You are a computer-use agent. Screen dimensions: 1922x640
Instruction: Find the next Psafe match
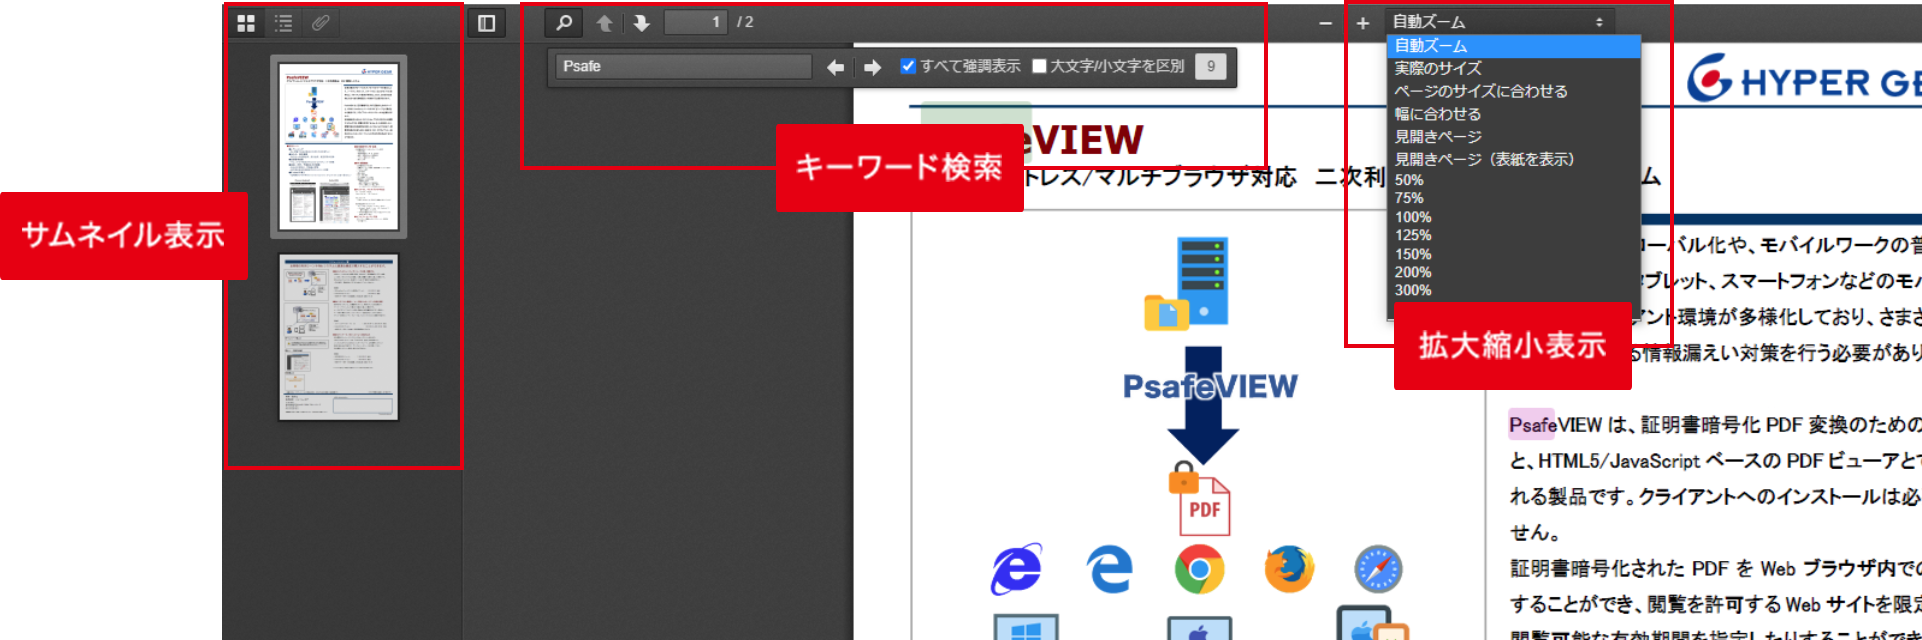[872, 67]
